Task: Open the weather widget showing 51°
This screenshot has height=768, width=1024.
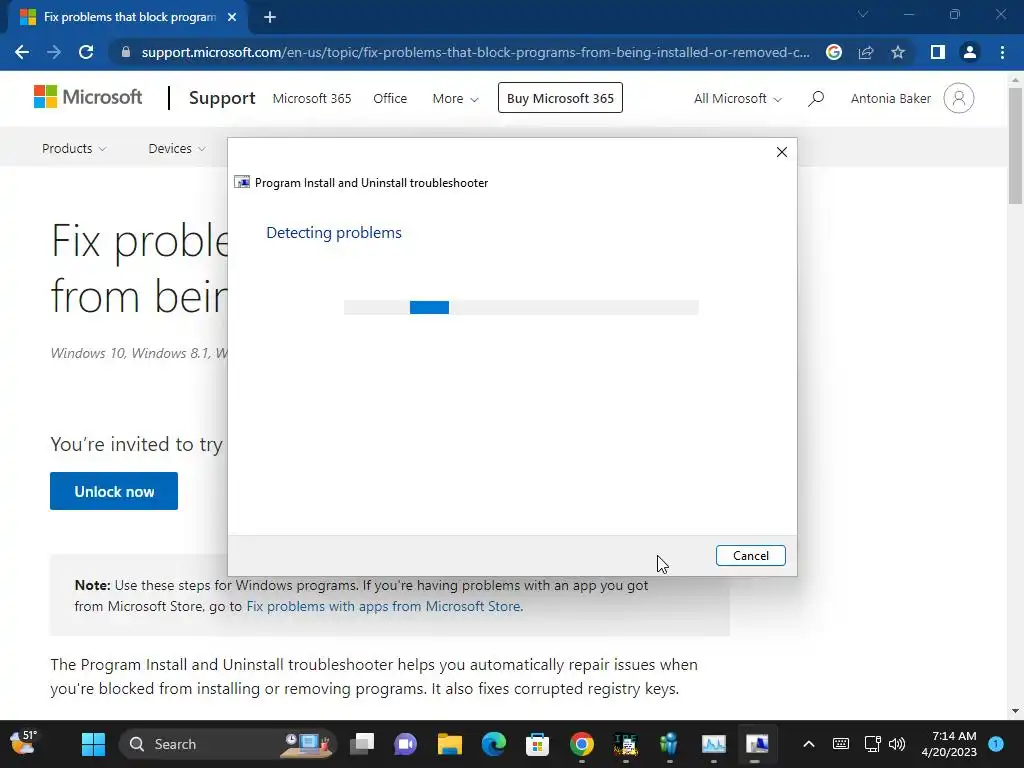Action: (24, 743)
